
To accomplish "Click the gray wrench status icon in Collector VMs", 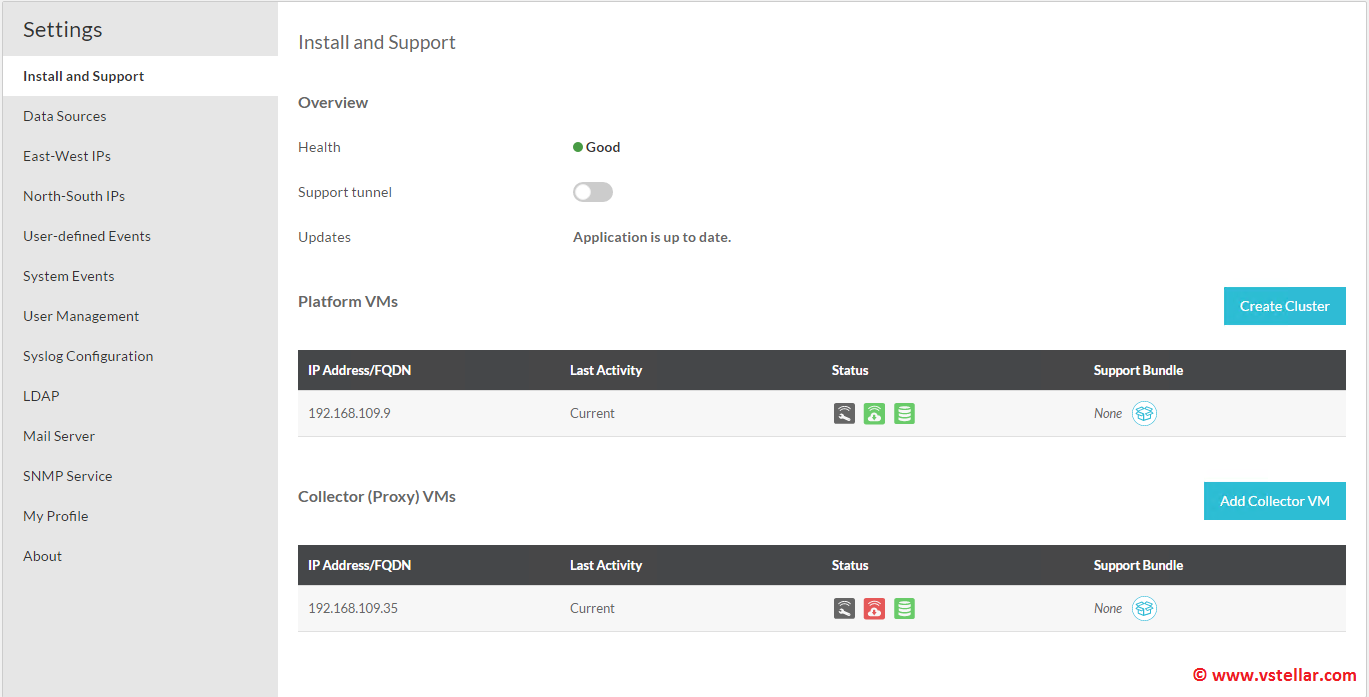I will point(845,608).
